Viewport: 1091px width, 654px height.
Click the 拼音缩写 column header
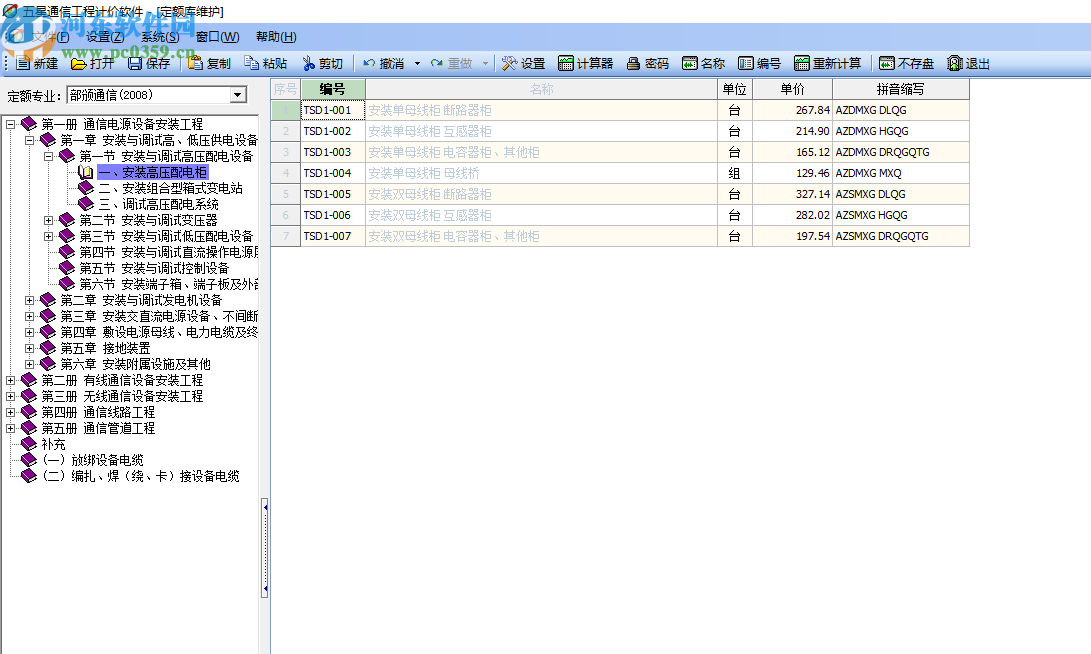900,89
